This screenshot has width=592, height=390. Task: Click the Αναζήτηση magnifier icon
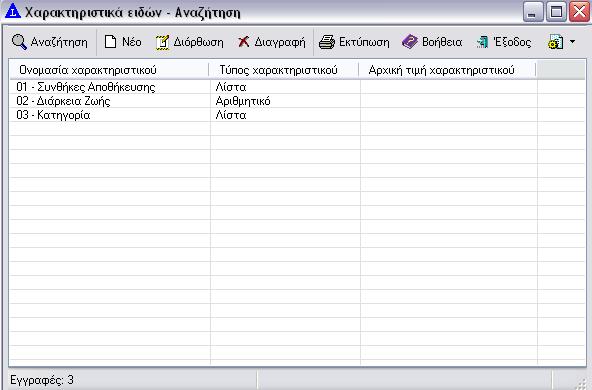pos(19,42)
